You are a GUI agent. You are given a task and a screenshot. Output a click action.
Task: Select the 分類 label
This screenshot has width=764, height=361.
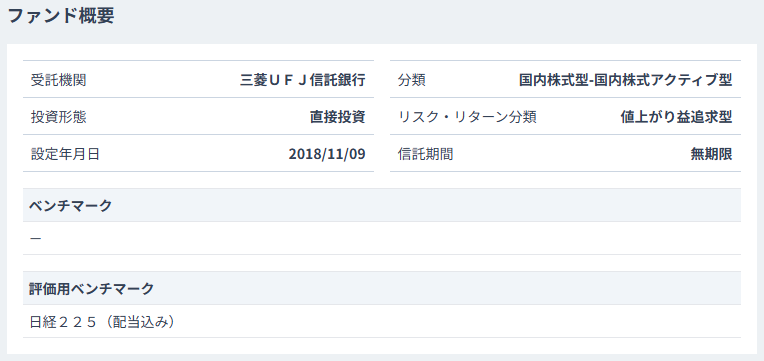coord(412,80)
